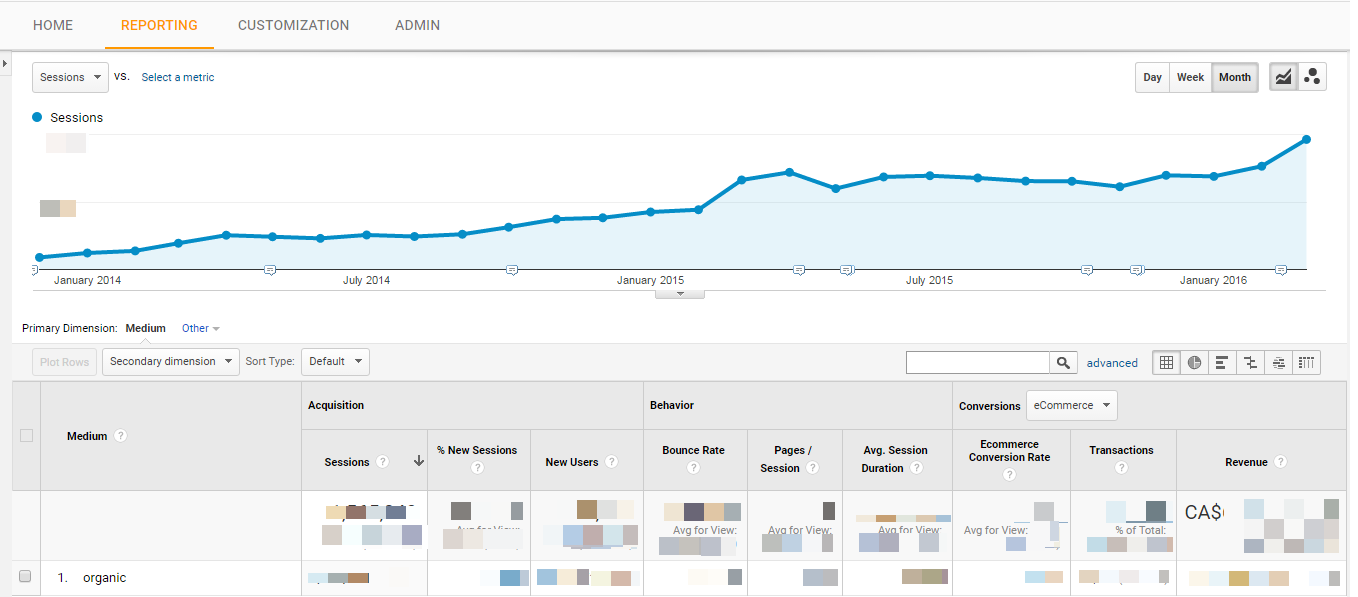This screenshot has width=1358, height=597.
Task: Open annotation marker after January 2016
Action: coord(1281,270)
